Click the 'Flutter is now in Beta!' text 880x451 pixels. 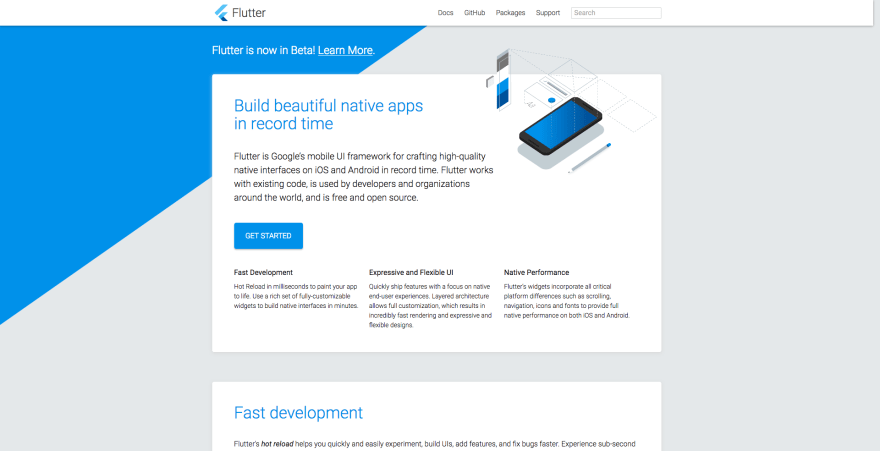[264, 50]
